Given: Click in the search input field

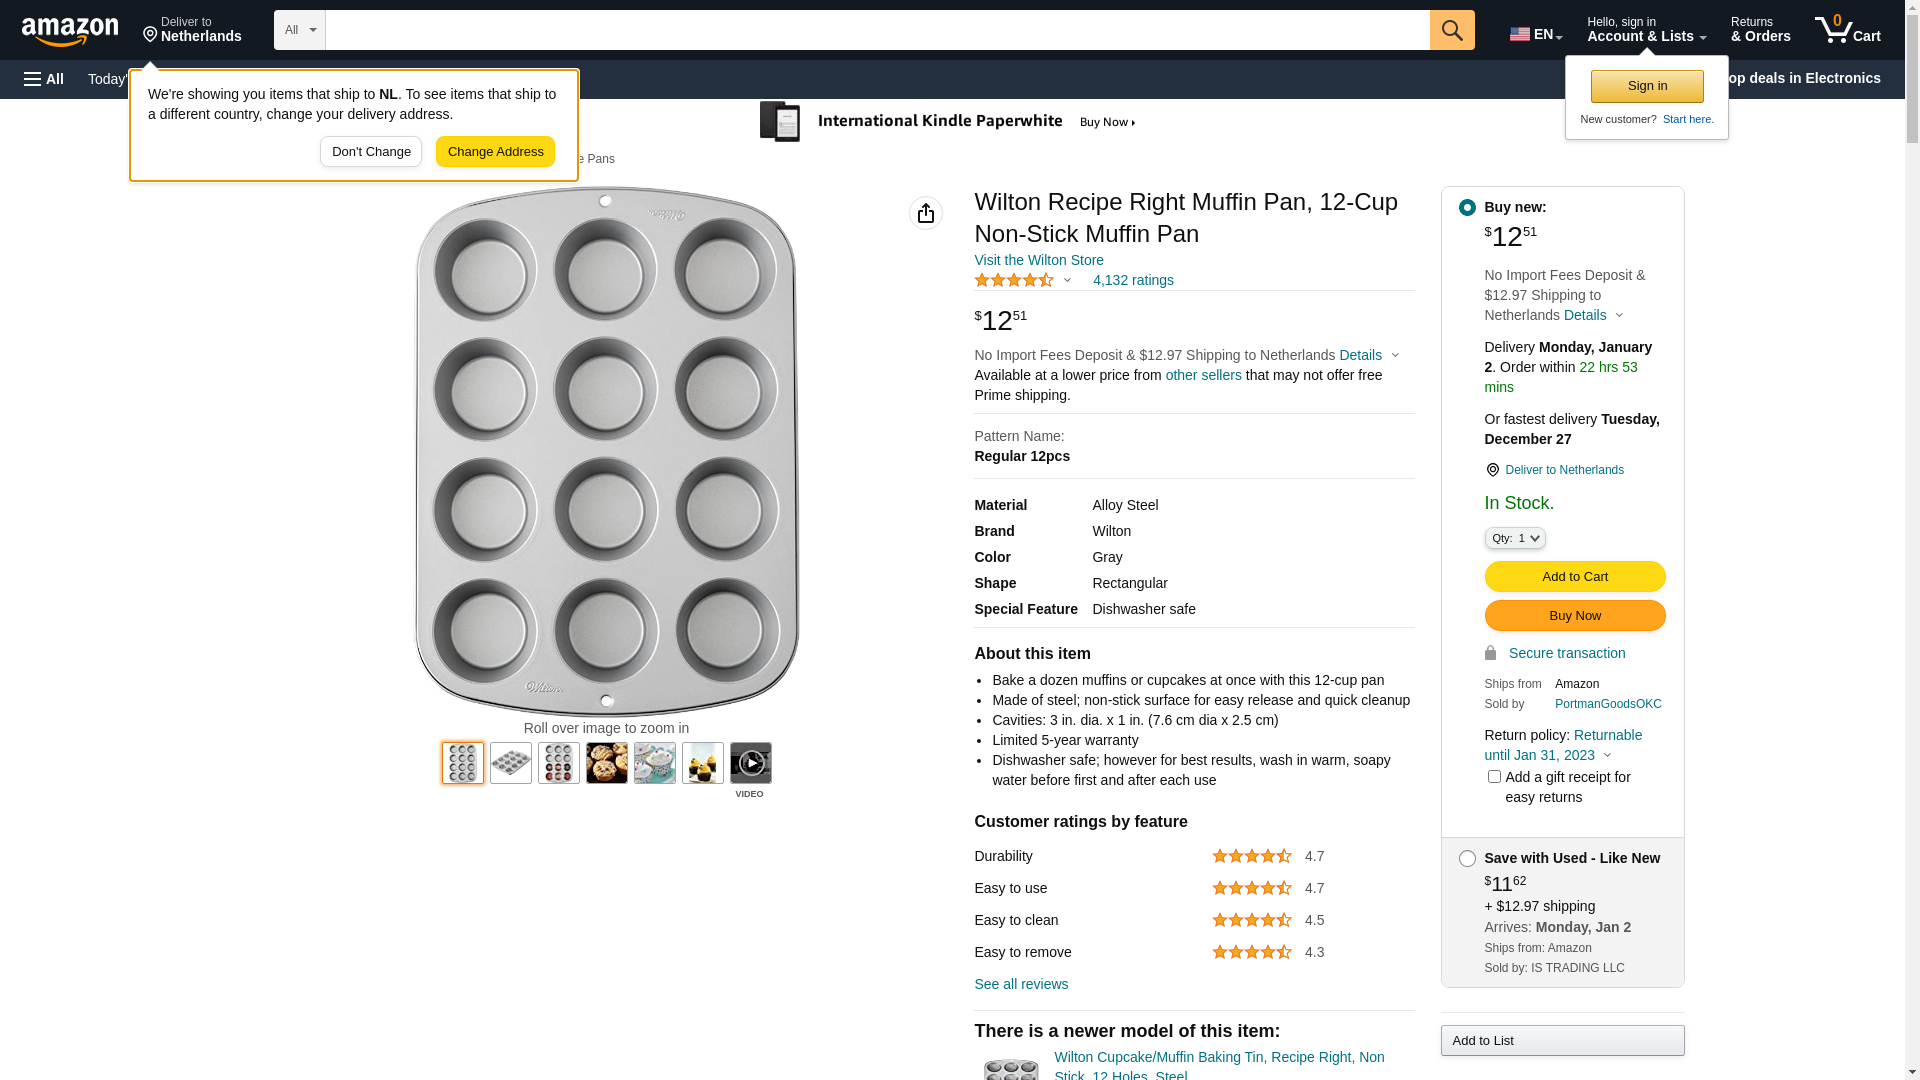Looking at the screenshot, I should [x=876, y=30].
